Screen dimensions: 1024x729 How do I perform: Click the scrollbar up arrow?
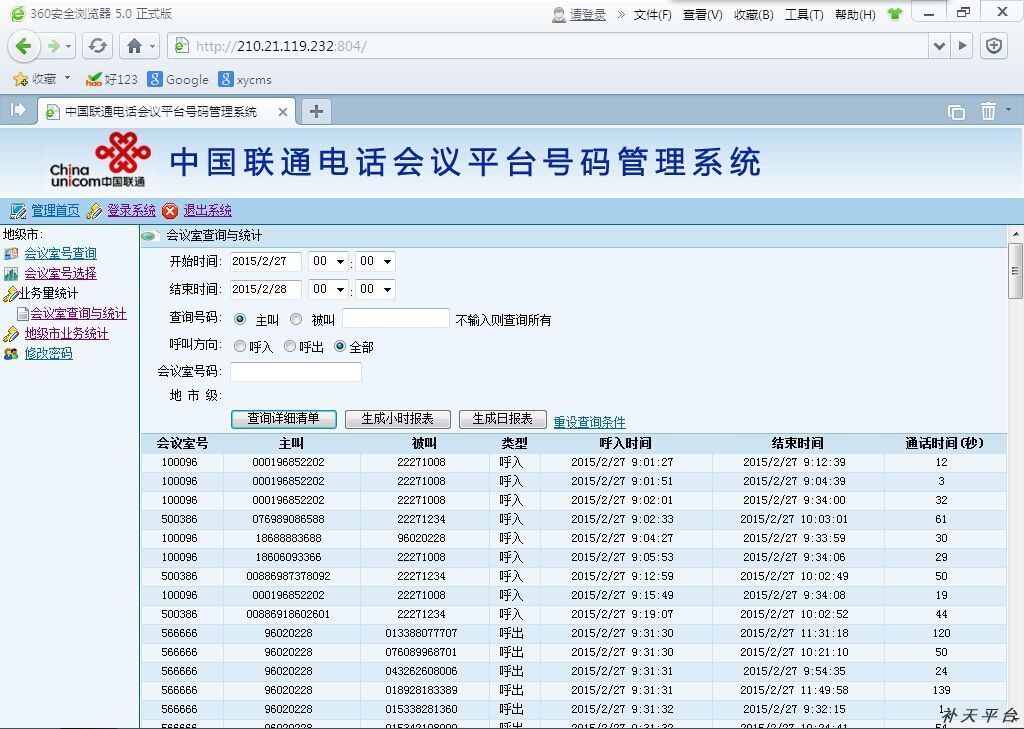point(1015,234)
